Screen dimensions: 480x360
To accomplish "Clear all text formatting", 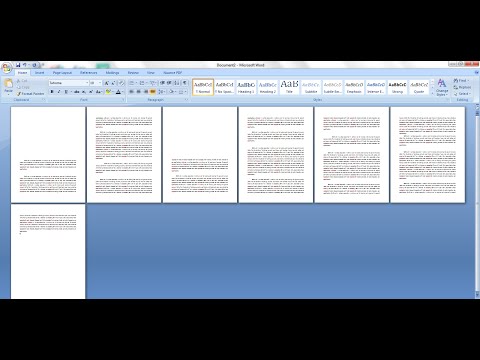I will 121,83.
